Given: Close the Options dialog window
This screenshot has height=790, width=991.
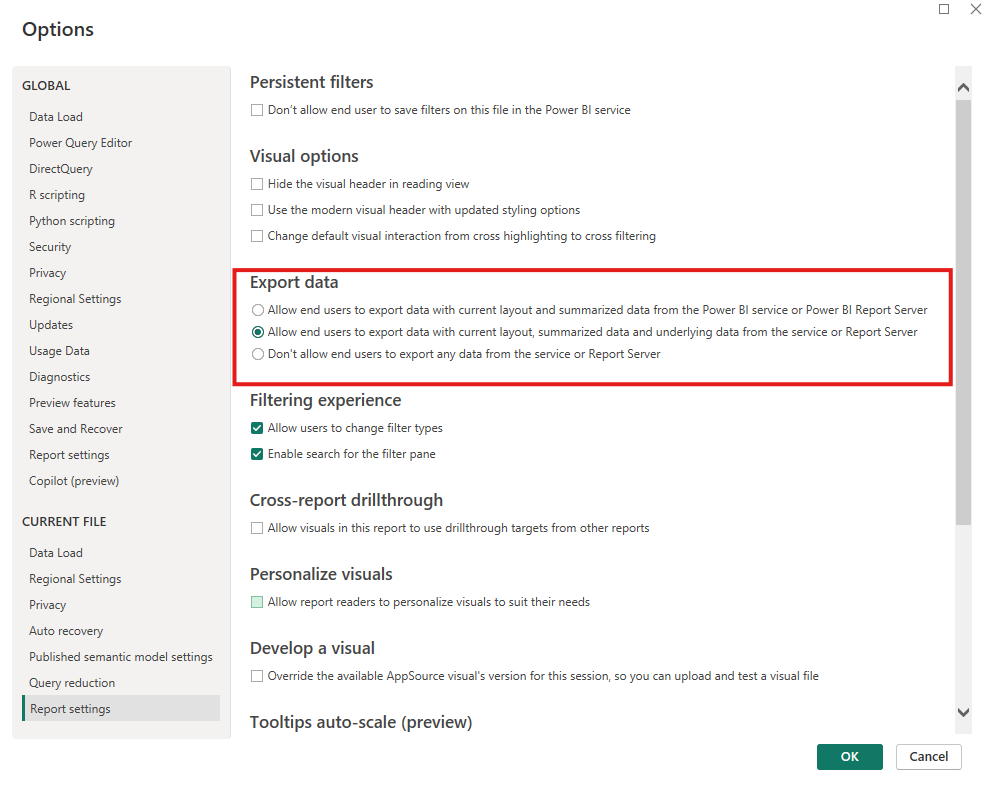Looking at the screenshot, I should [976, 9].
